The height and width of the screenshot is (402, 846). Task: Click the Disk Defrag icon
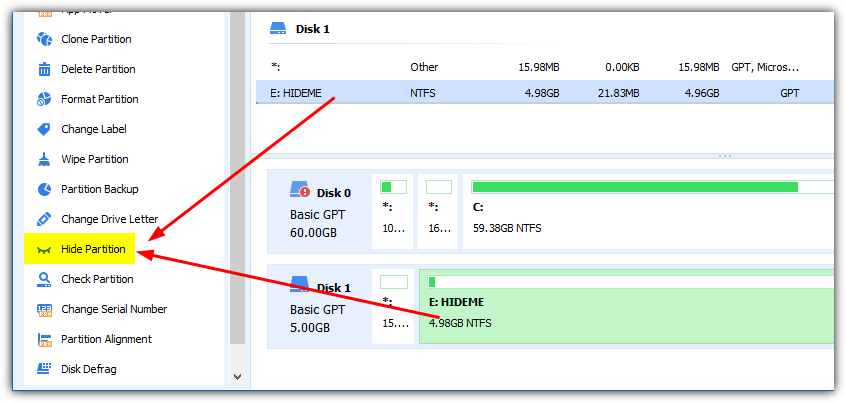(44, 369)
